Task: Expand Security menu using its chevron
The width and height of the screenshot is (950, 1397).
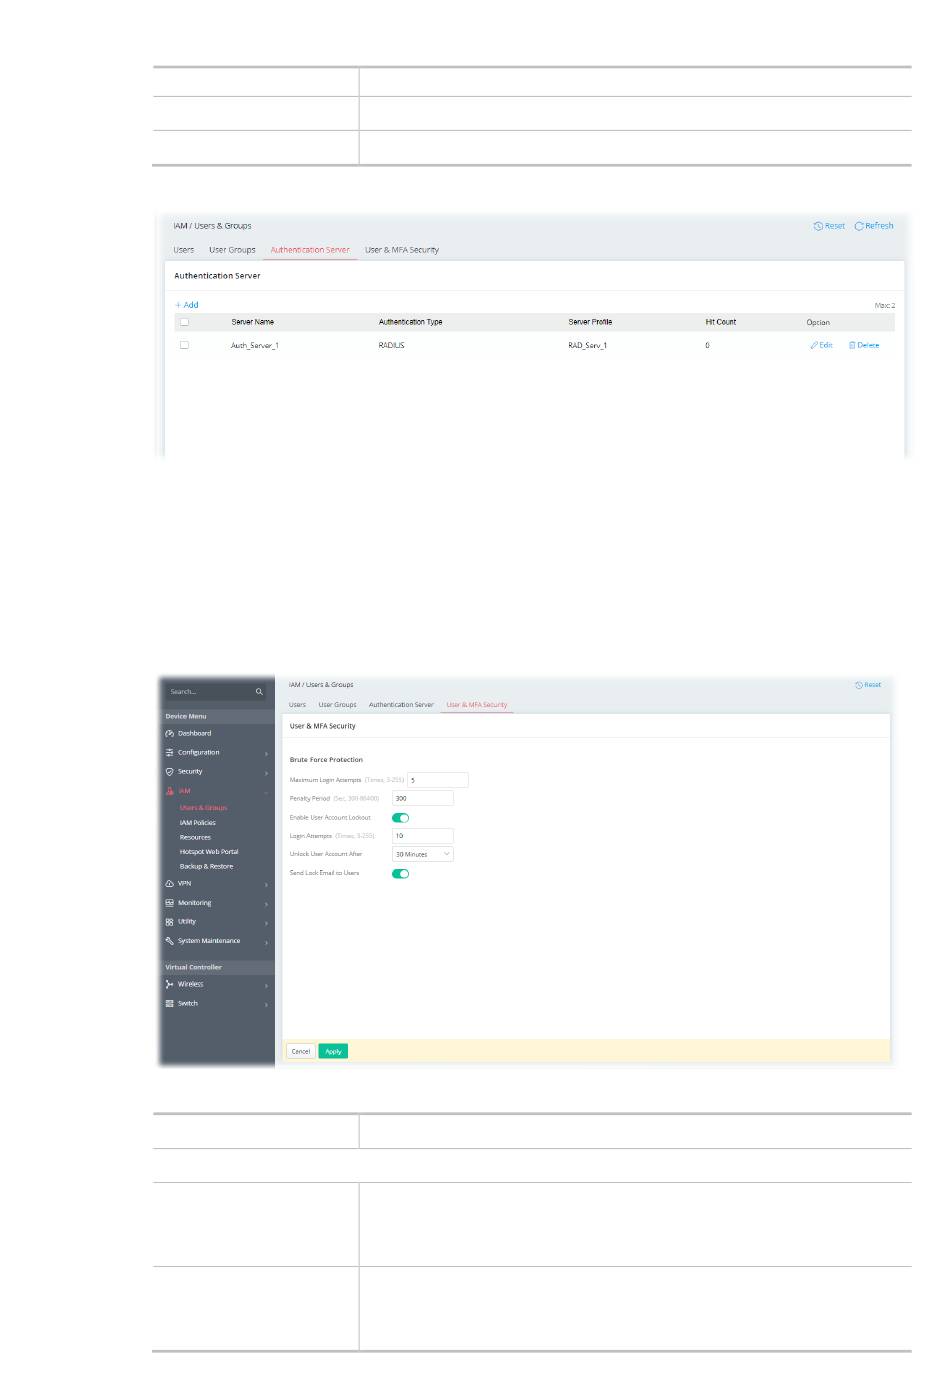Action: pyautogui.click(x=266, y=772)
